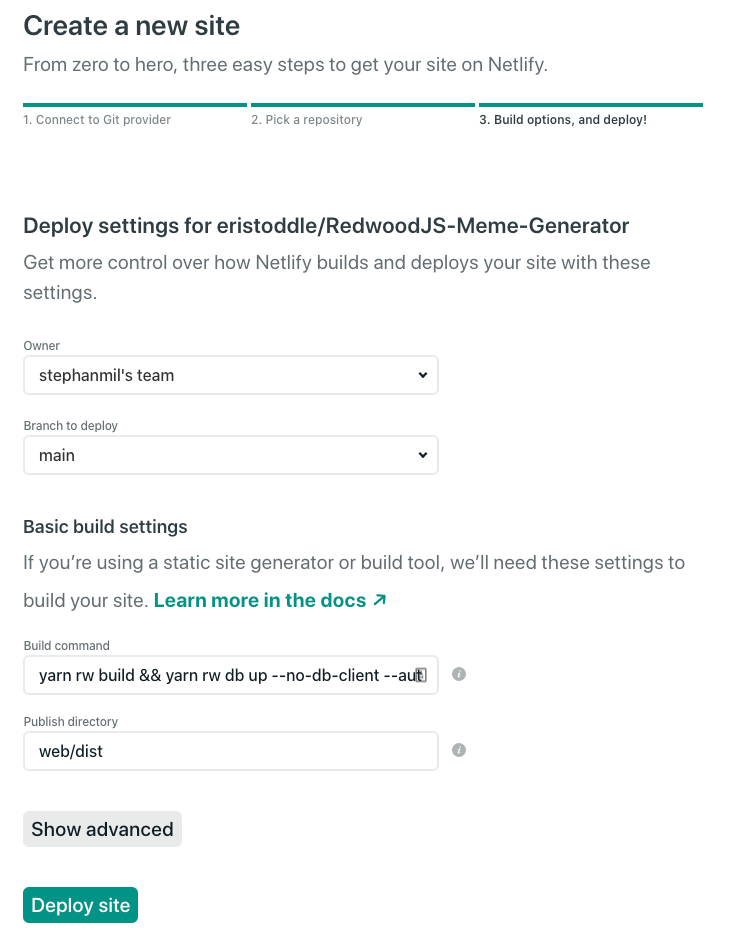Click the Owner field label
Image resolution: width=733 pixels, height=950 pixels.
pyautogui.click(x=42, y=346)
